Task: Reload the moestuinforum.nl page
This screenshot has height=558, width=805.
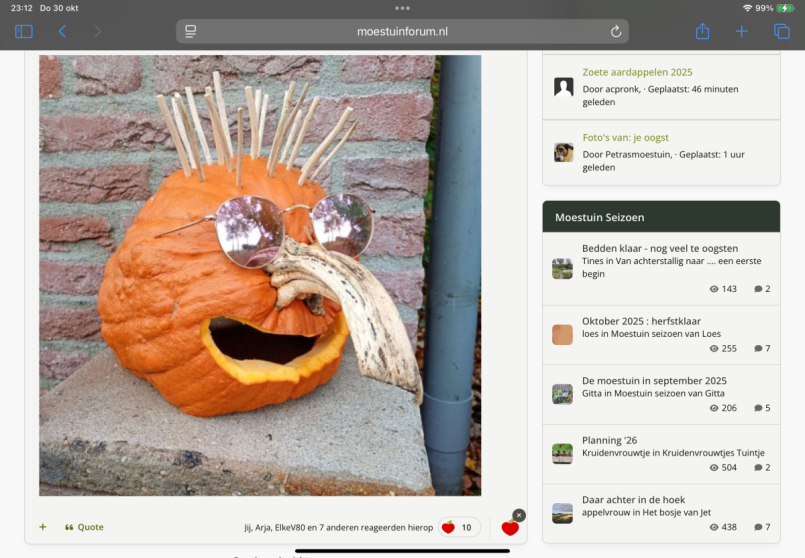Action: [615, 31]
